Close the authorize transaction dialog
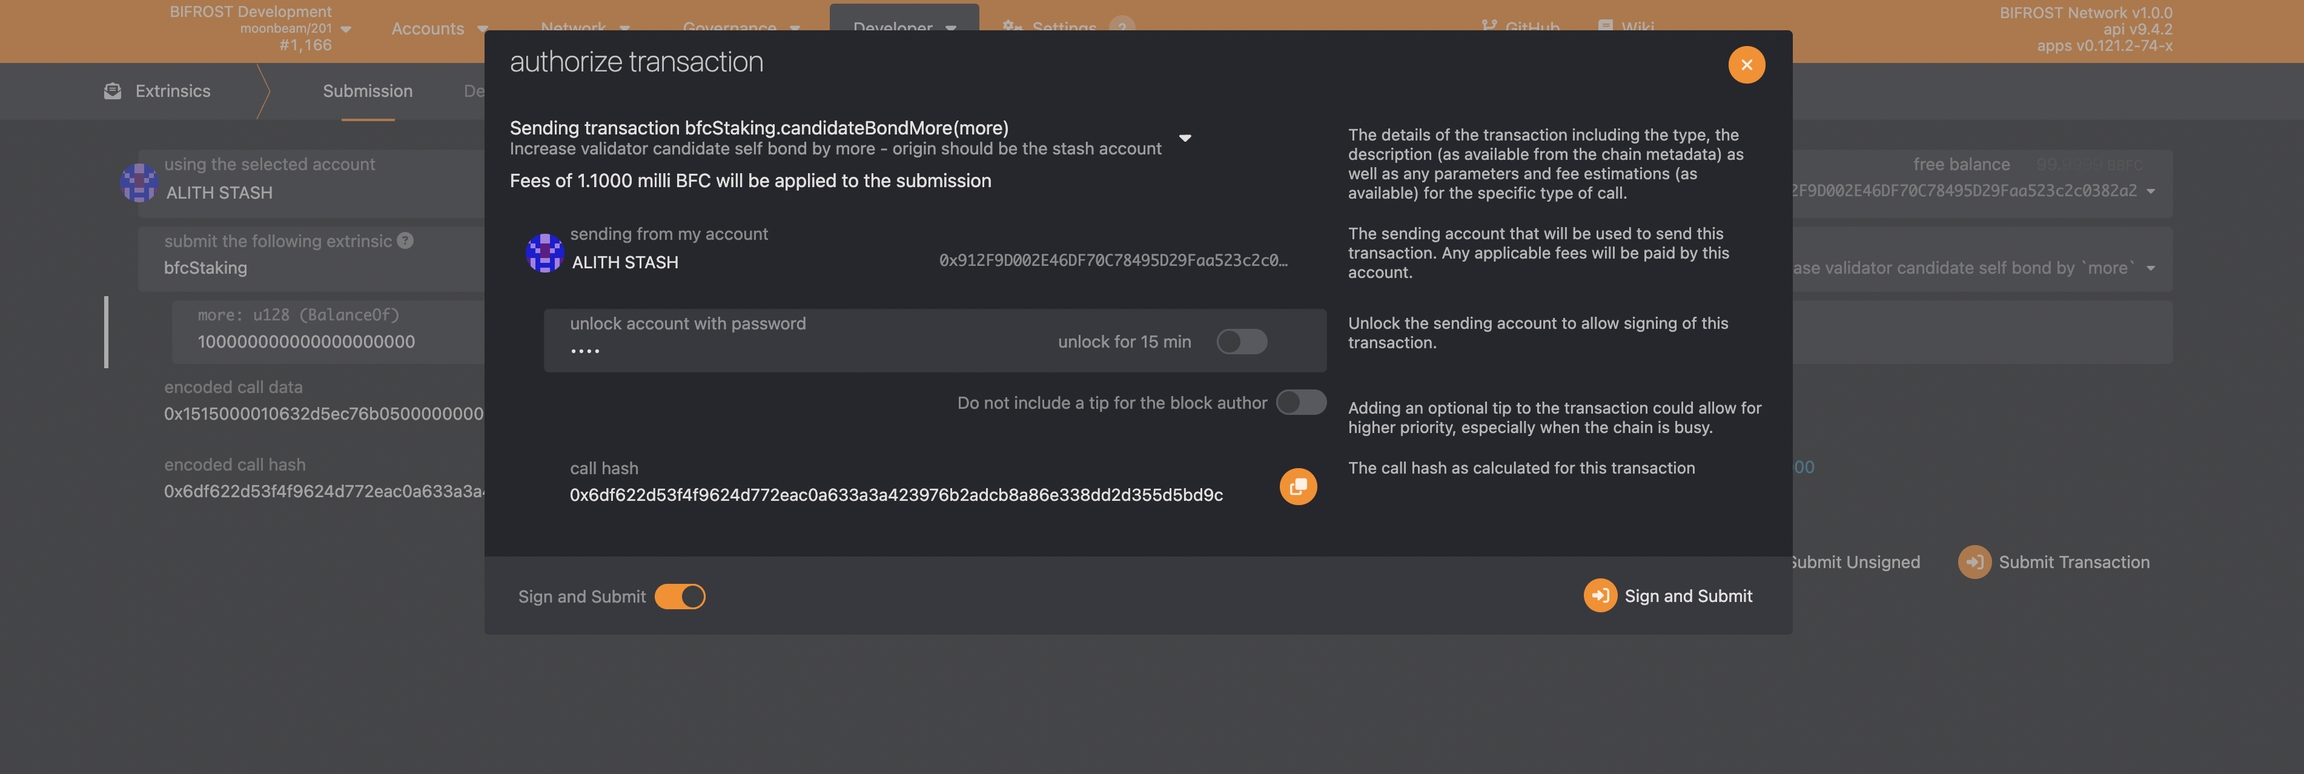The width and height of the screenshot is (2304, 774). click(1746, 65)
